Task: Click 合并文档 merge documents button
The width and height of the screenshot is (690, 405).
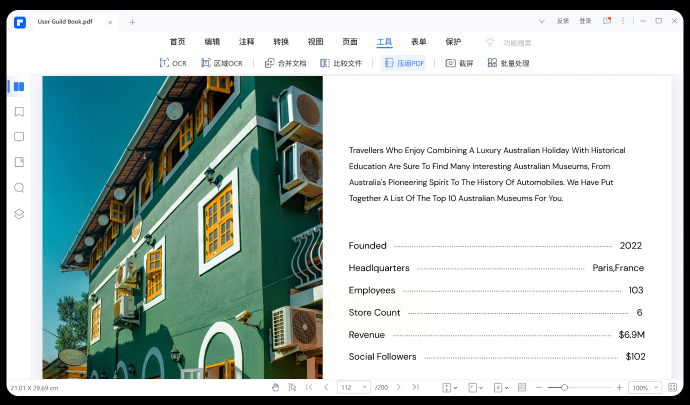Action: 285,63
